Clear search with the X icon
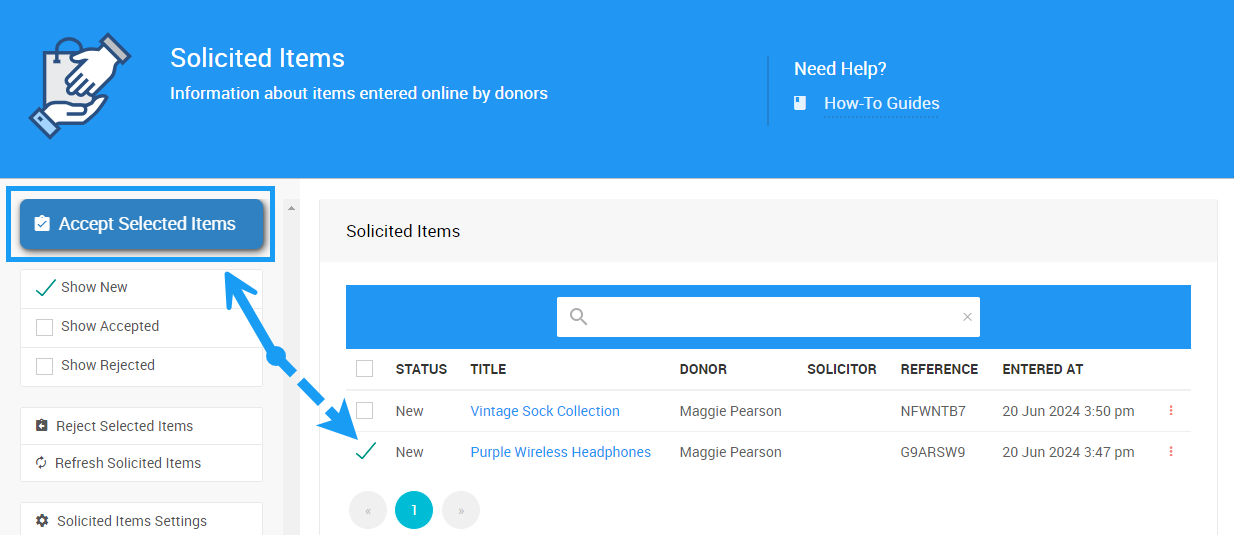The width and height of the screenshot is (1234, 535). (967, 317)
